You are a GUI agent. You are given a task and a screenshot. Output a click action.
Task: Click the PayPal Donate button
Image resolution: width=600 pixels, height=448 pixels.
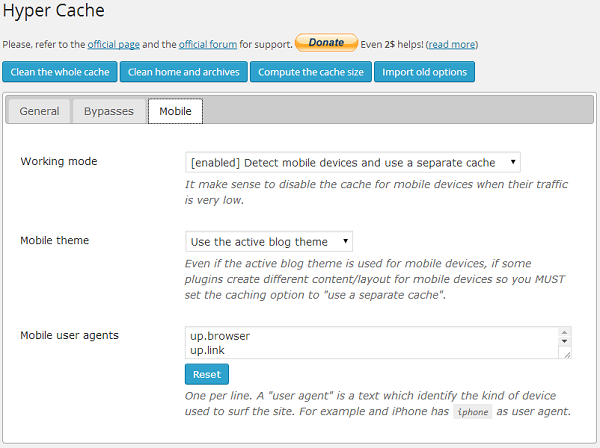326,42
